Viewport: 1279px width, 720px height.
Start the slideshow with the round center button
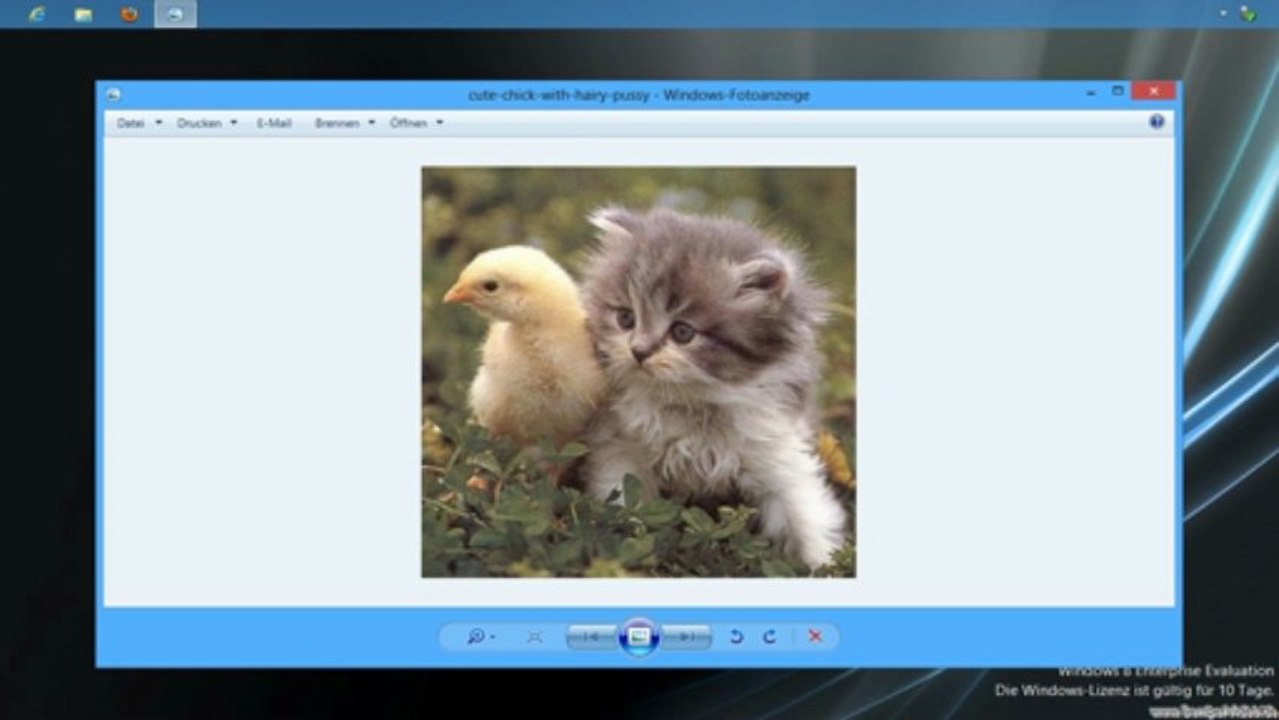tap(639, 637)
